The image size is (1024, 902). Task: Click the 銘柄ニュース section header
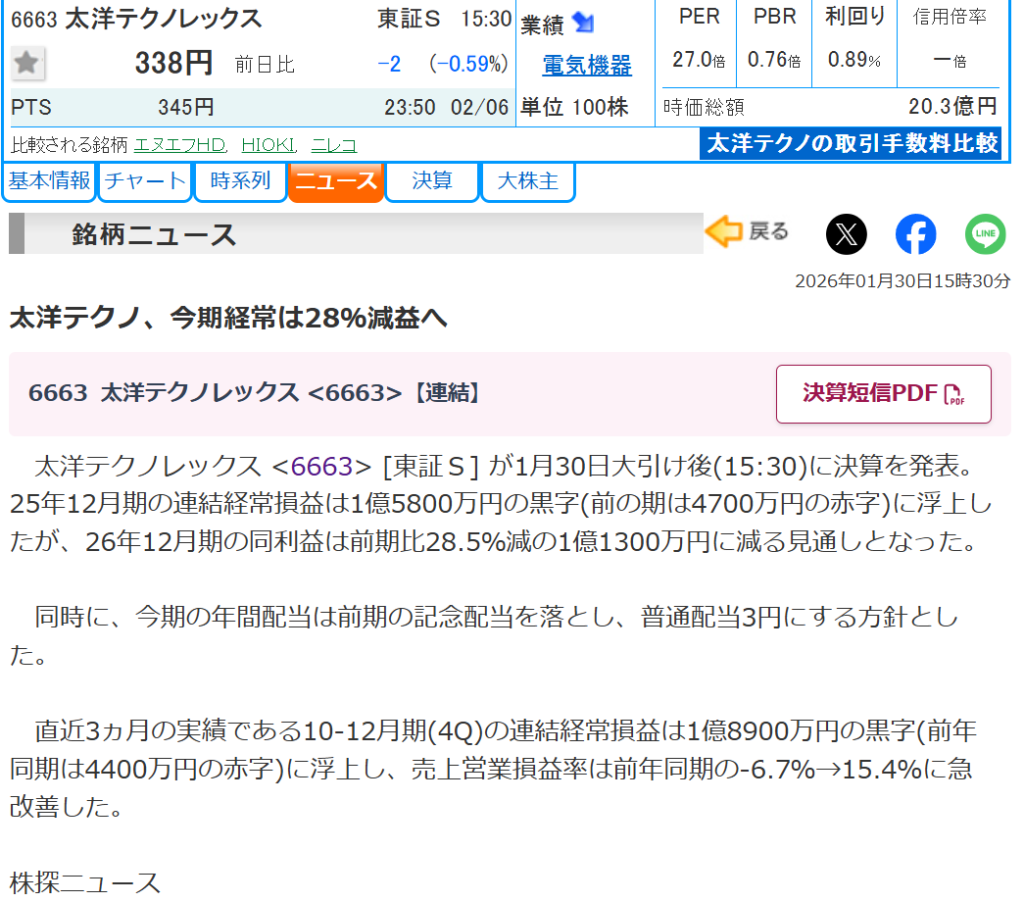[x=154, y=235]
